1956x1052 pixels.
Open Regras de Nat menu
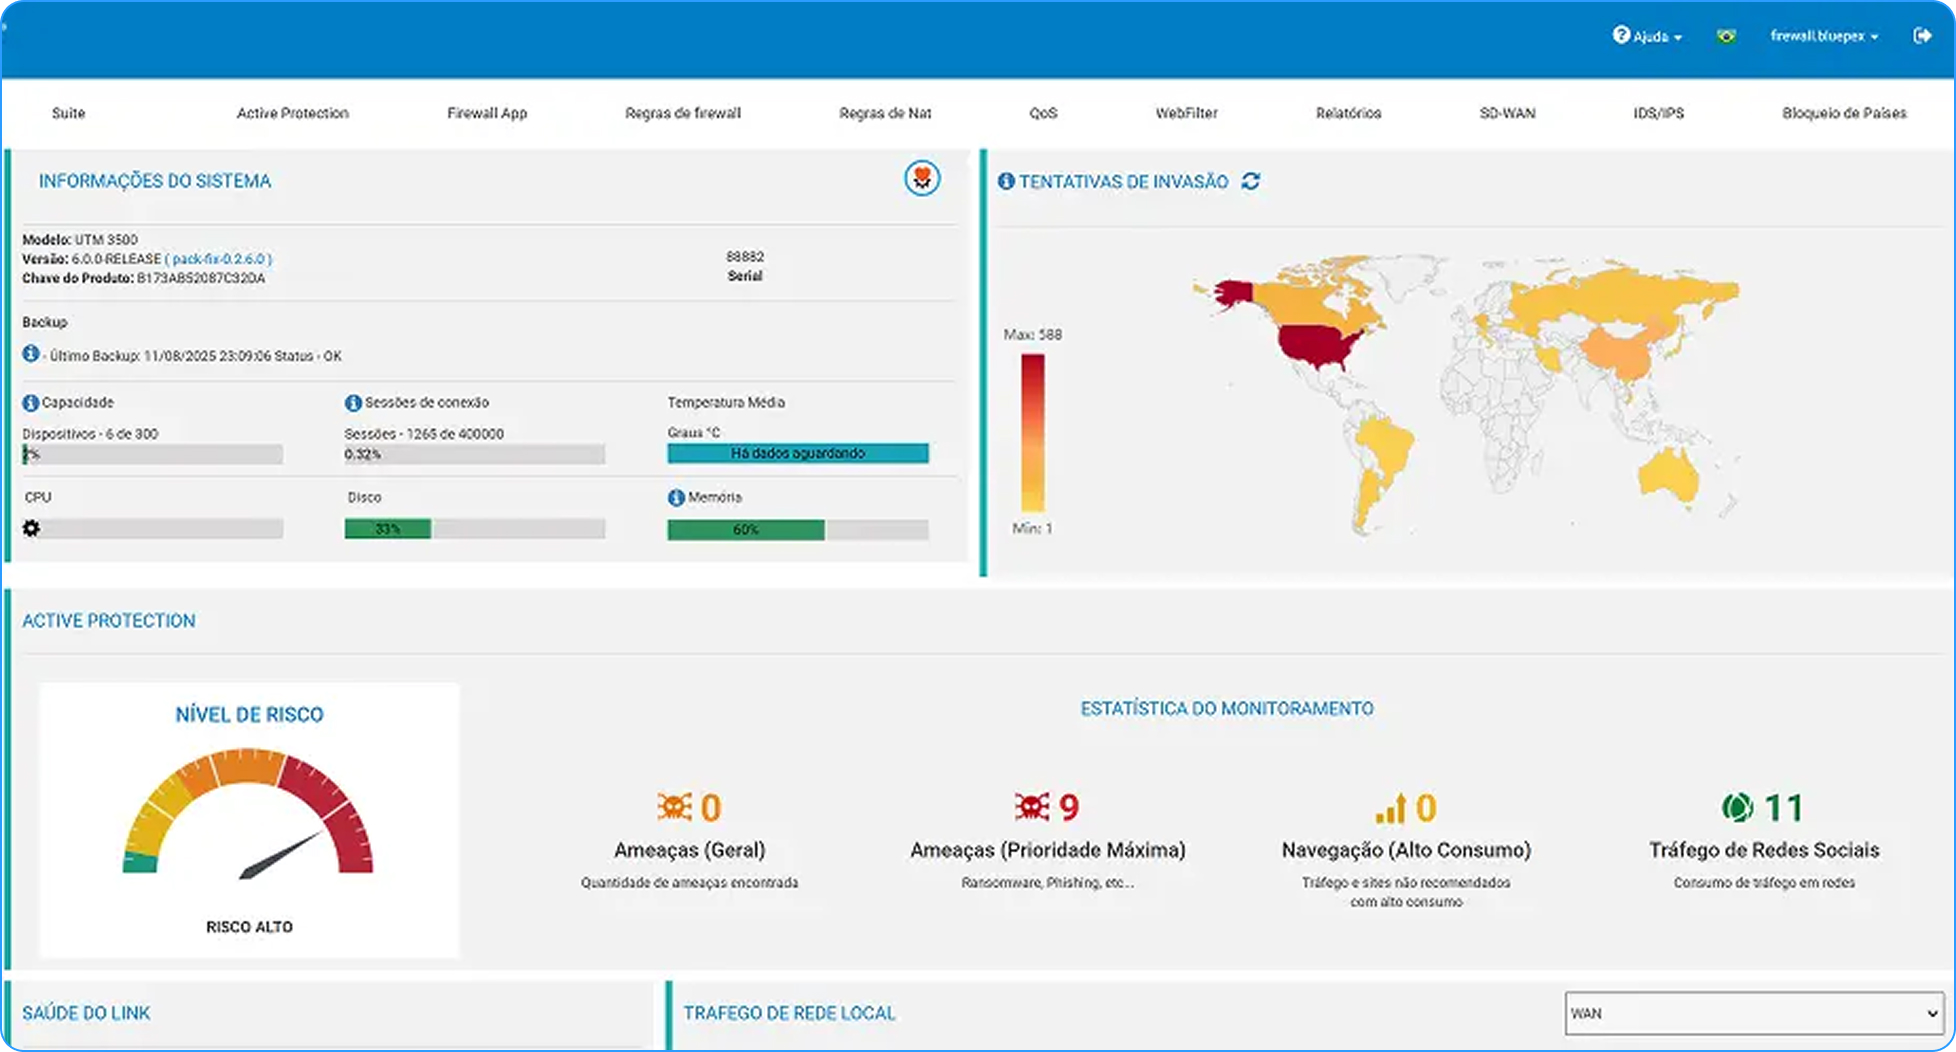pyautogui.click(x=885, y=113)
